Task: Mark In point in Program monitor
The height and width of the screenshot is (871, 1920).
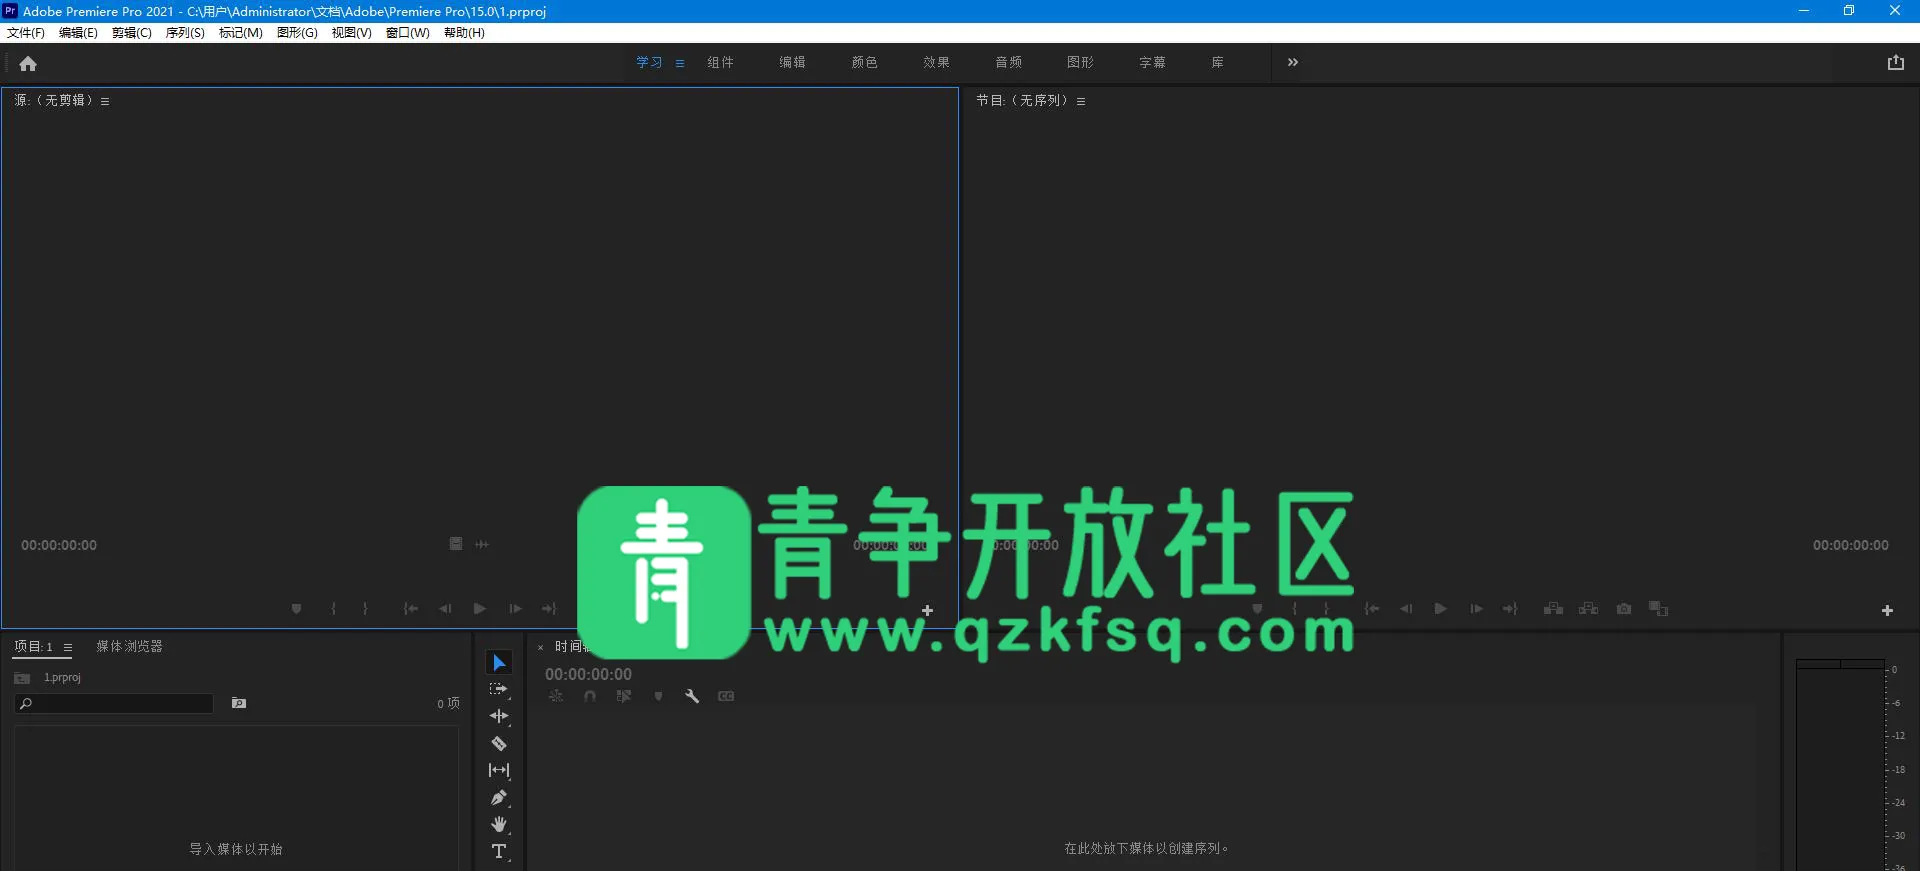Action: [1294, 608]
